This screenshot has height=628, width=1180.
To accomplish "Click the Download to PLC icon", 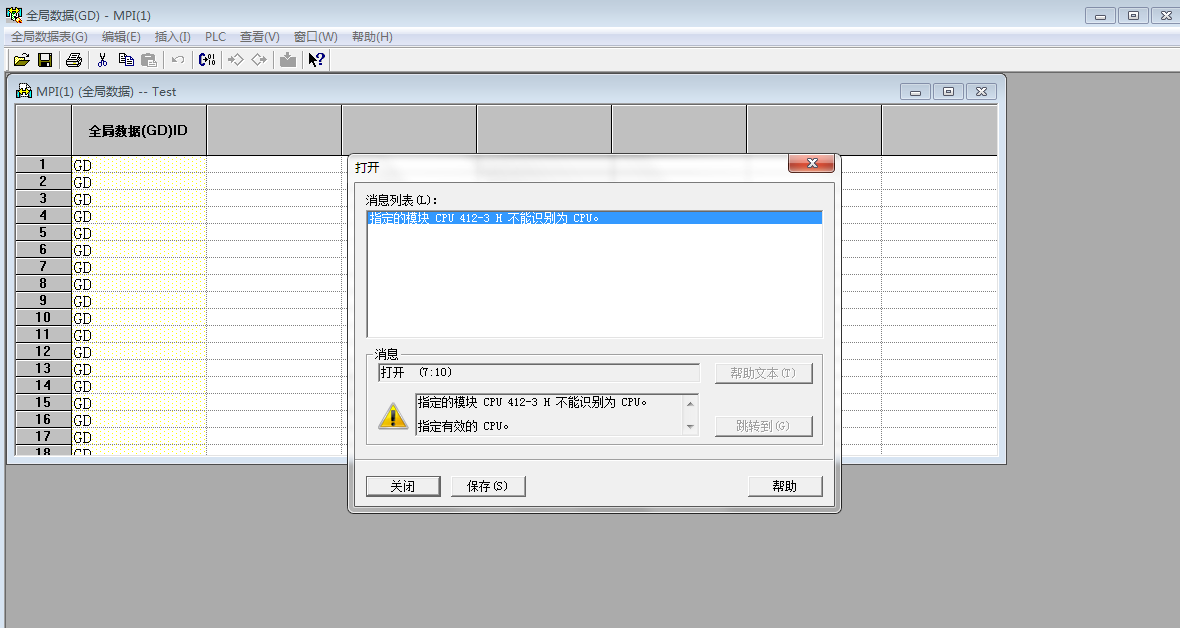I will 287,59.
